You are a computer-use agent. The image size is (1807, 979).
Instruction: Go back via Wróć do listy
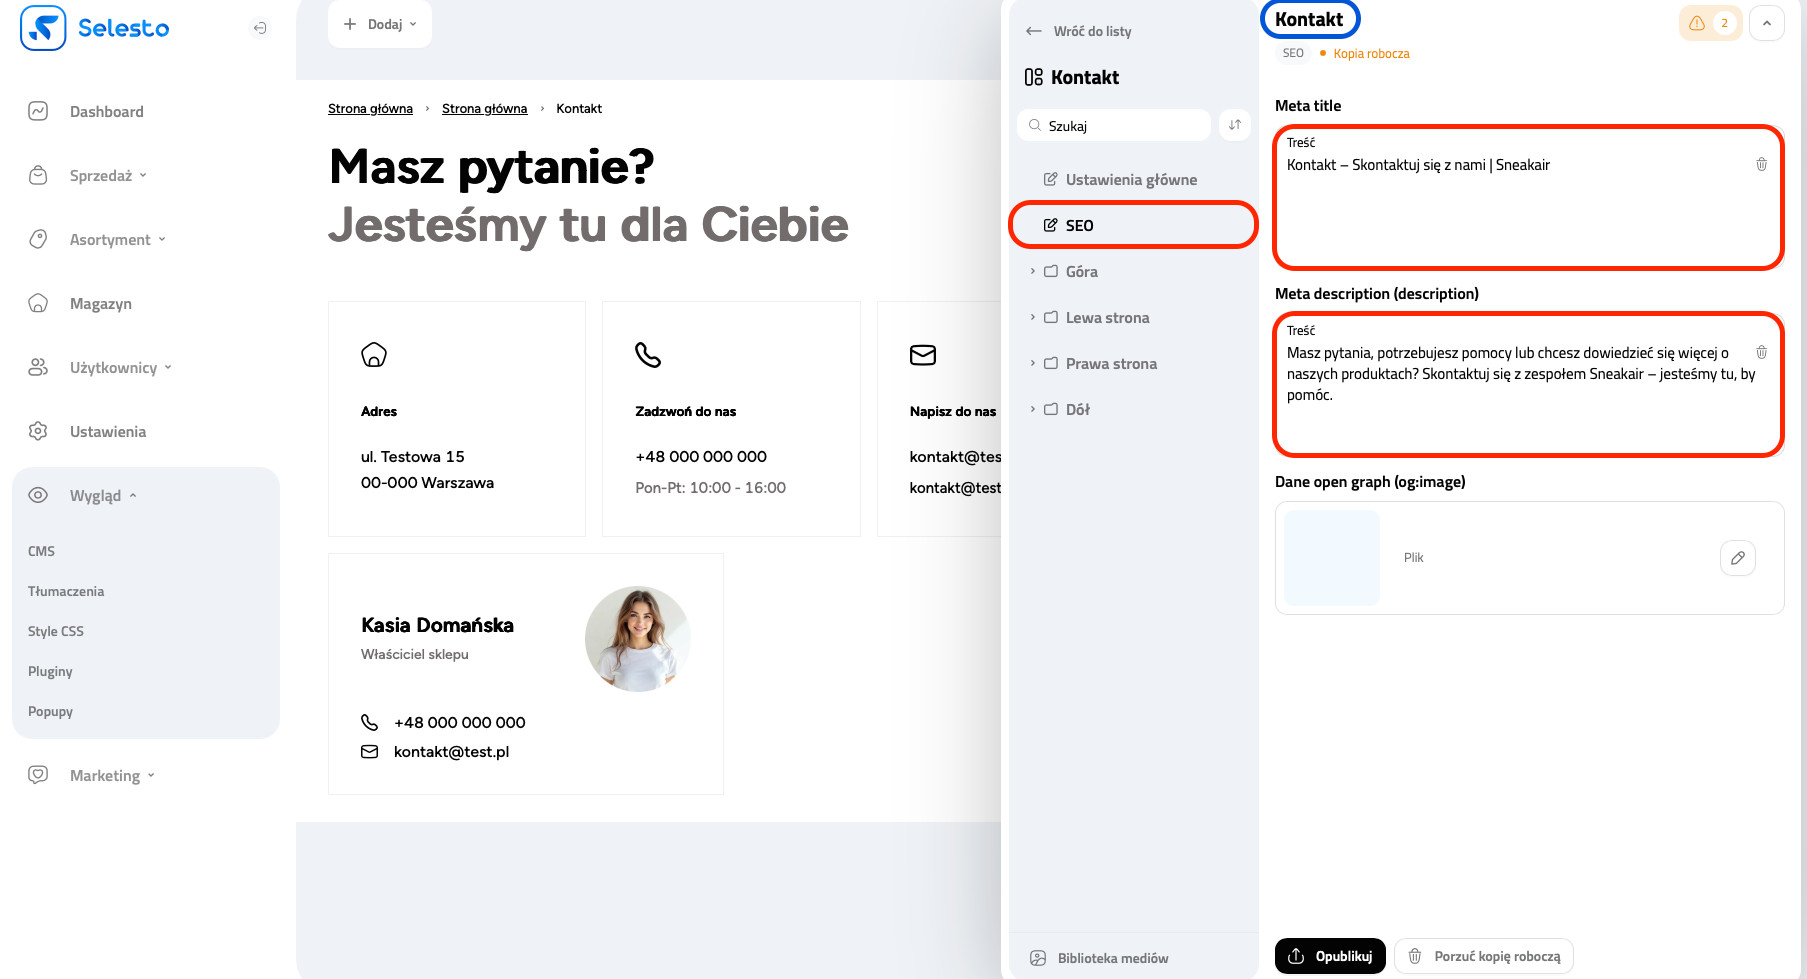click(1080, 31)
